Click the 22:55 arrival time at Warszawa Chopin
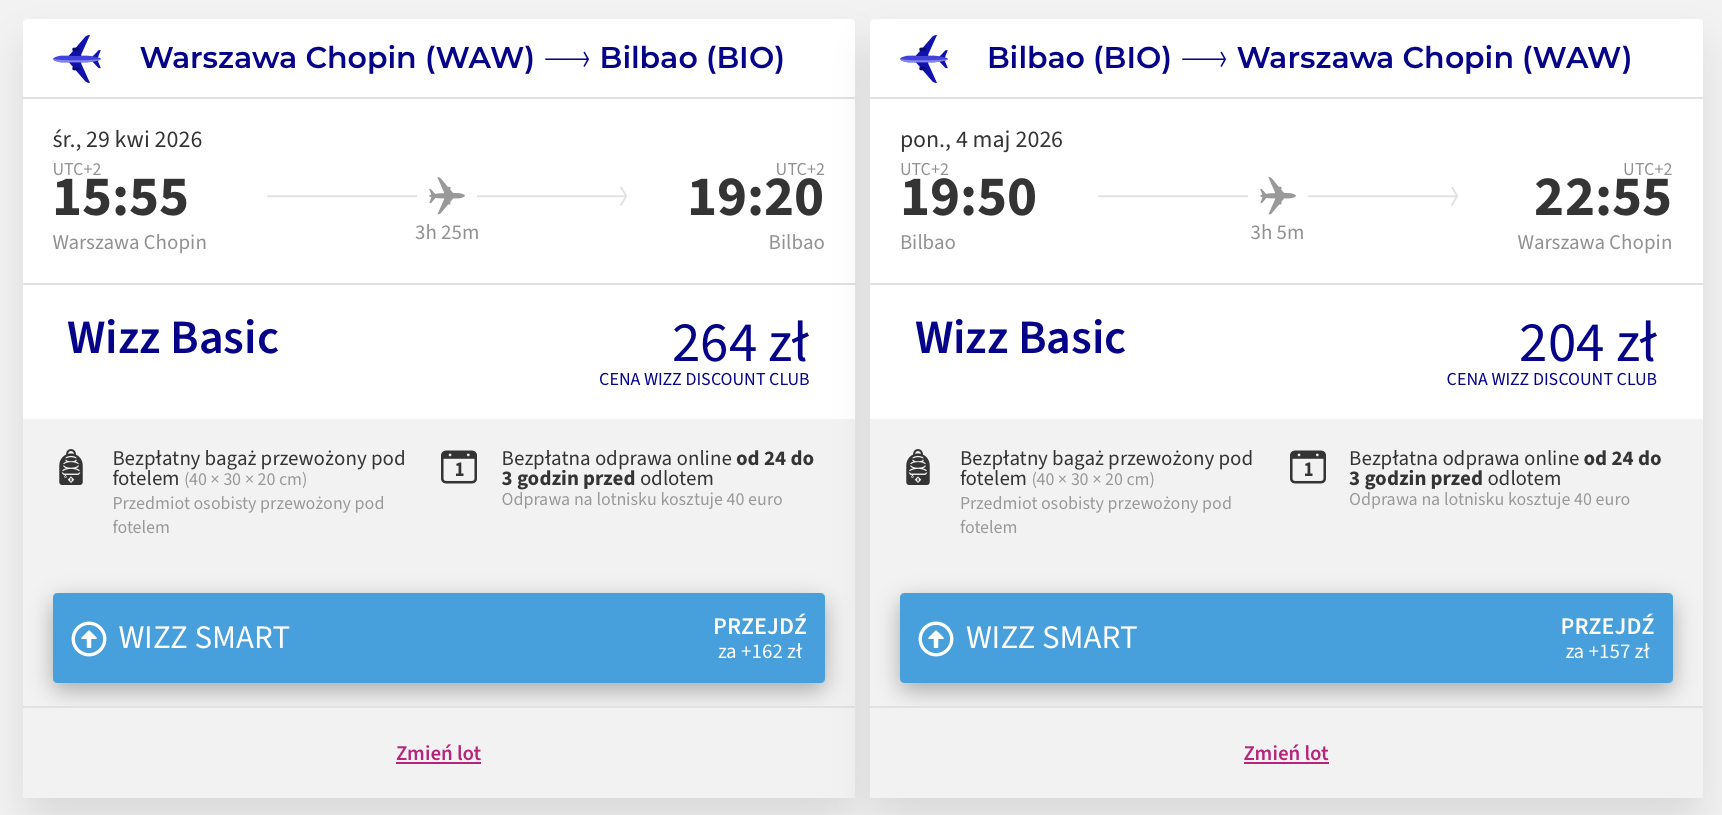 (1602, 197)
